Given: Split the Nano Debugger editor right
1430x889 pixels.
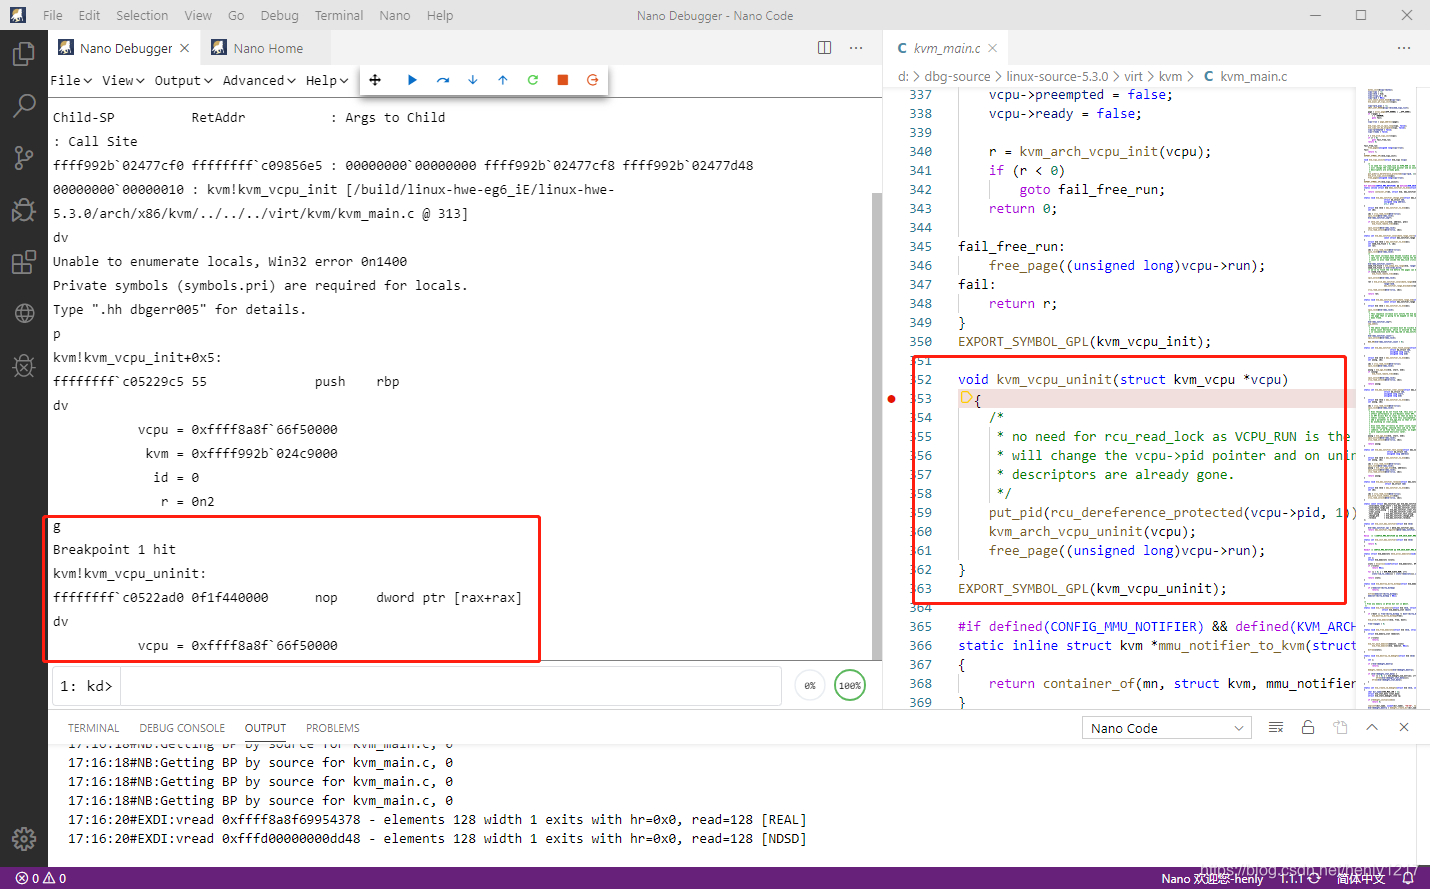Looking at the screenshot, I should pos(825,48).
